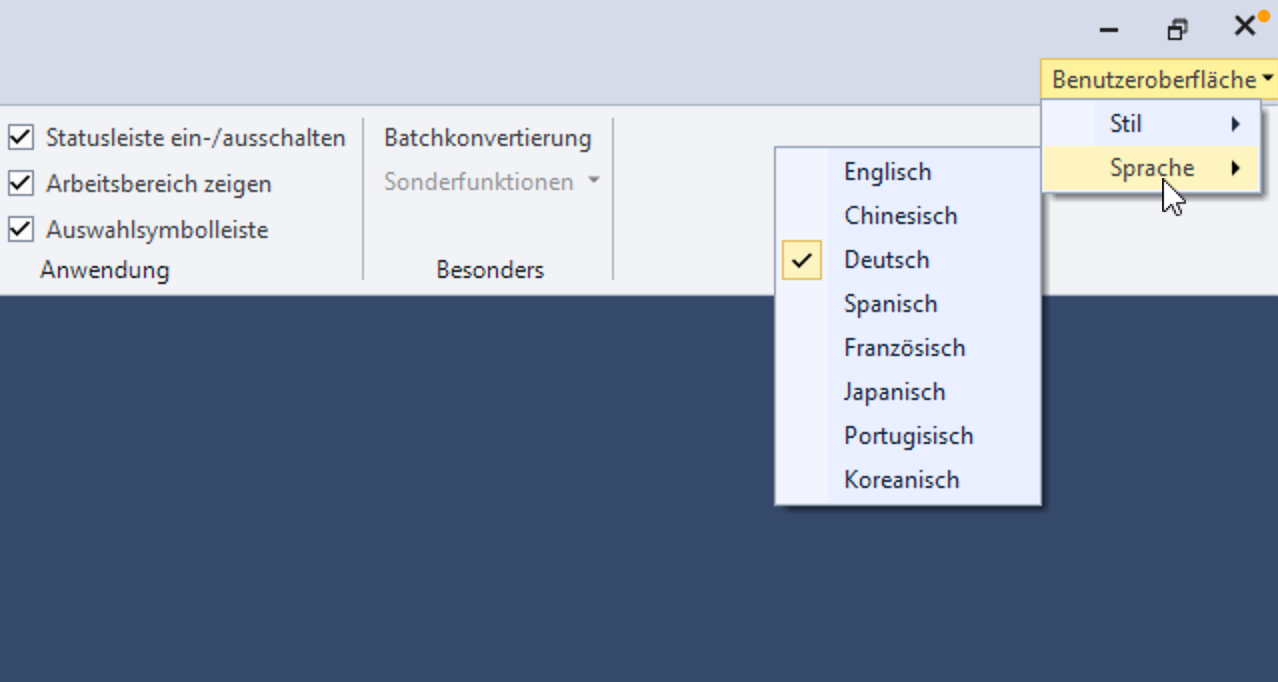The image size is (1278, 682).
Task: Restore down the window
Action: 1177,29
